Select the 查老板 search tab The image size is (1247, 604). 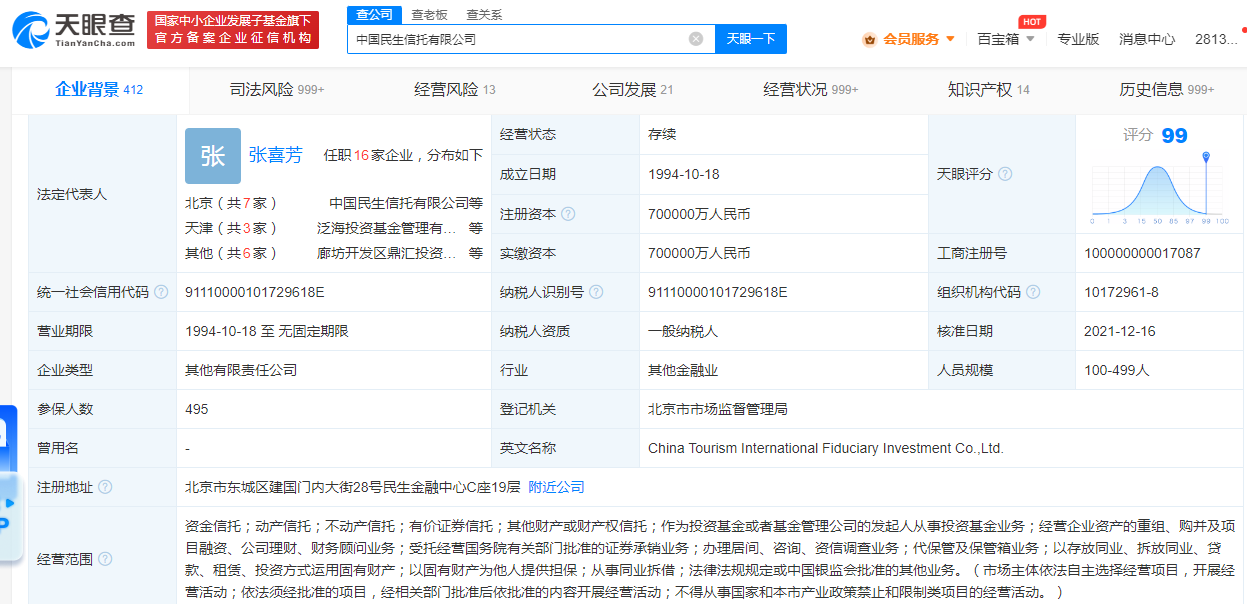429,15
